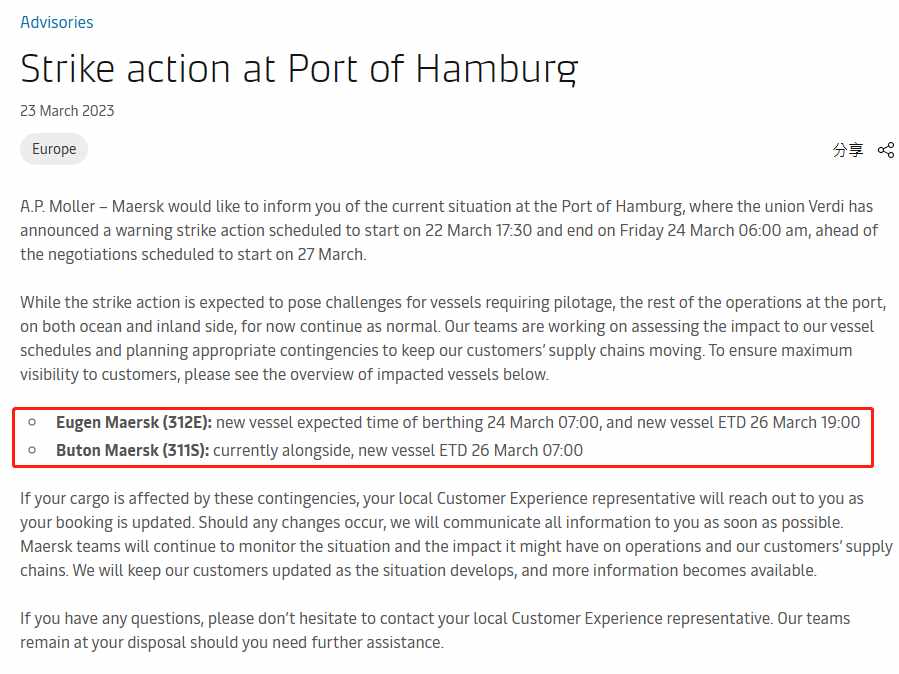Click the paragraph starting While the strike action

coord(453,338)
